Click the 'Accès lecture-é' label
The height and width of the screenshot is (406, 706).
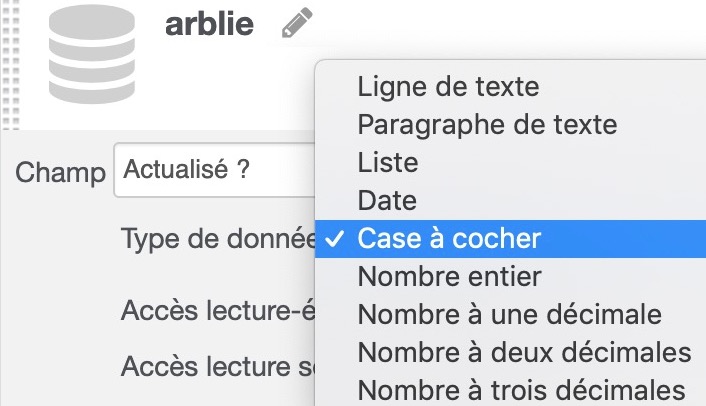point(218,311)
